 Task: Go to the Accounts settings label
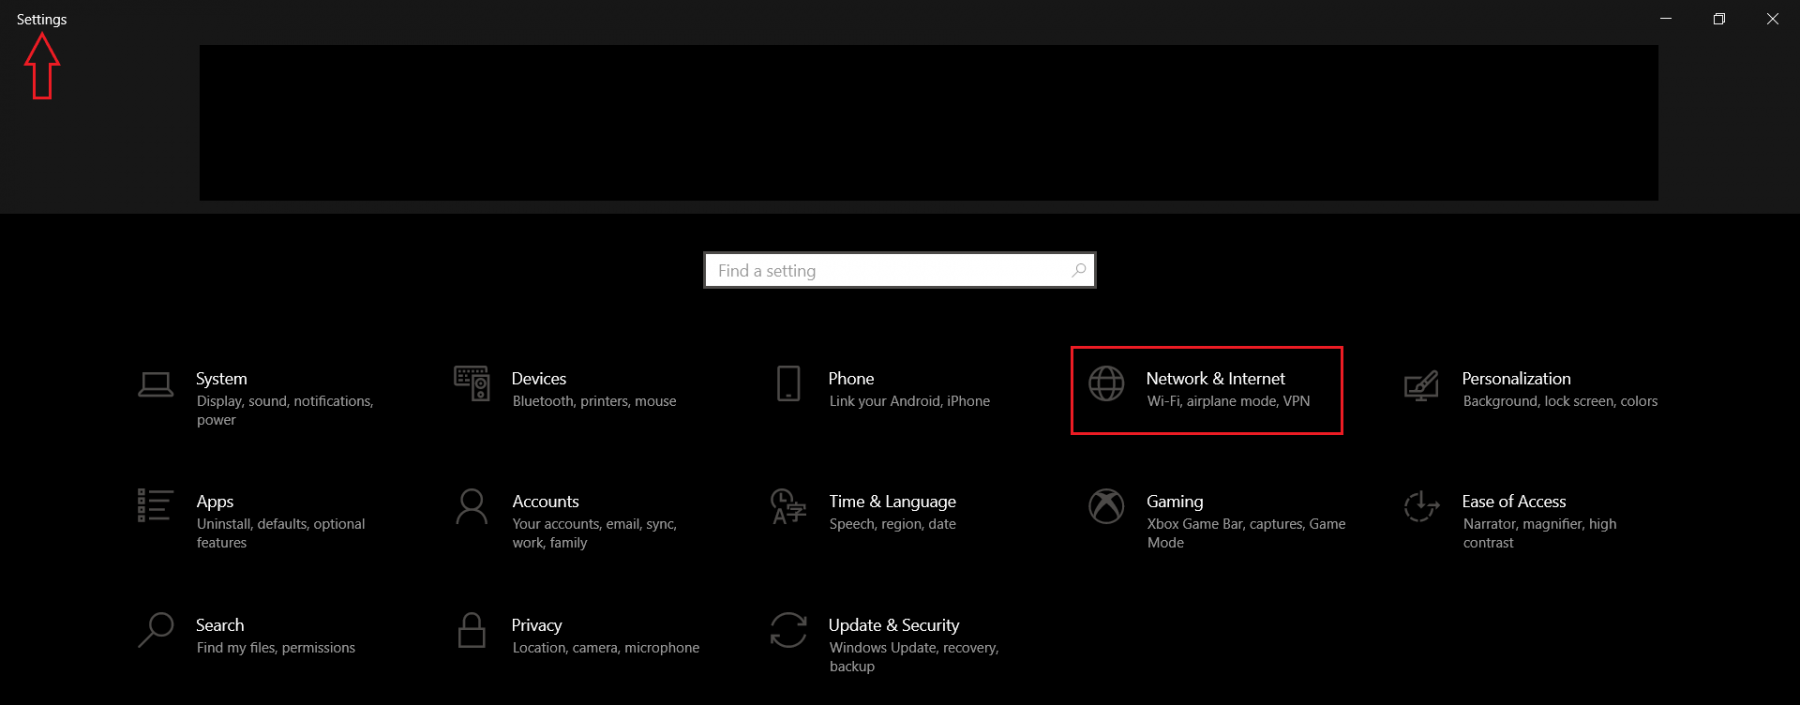tap(545, 502)
